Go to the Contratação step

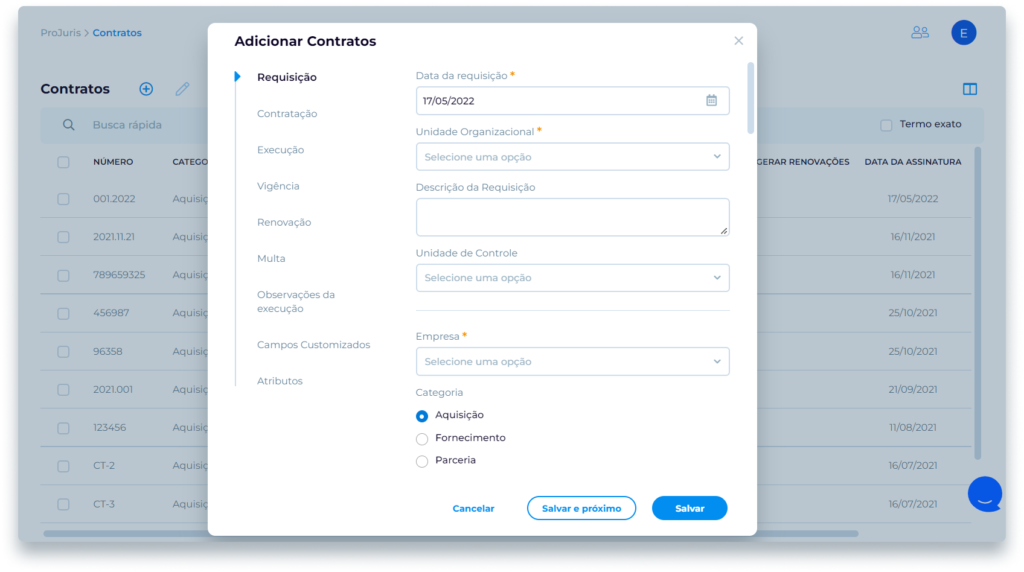click(287, 114)
